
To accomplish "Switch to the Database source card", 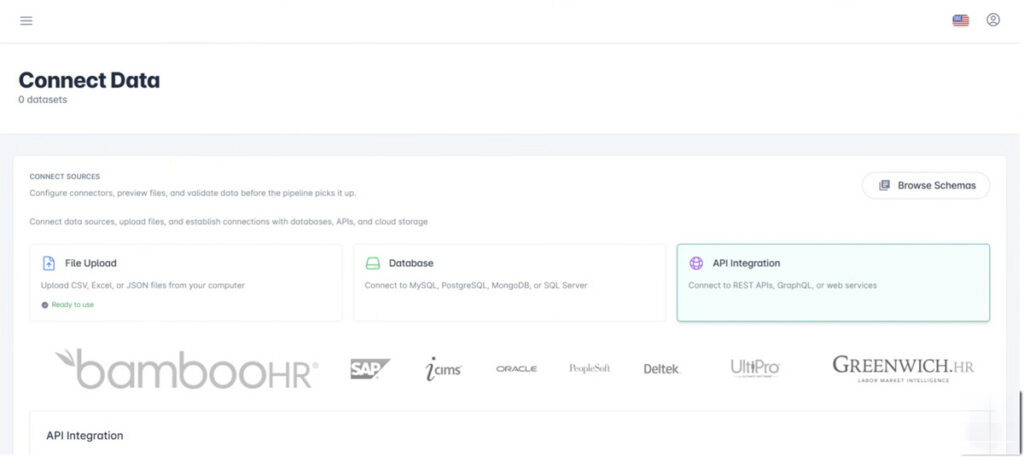I will [x=509, y=283].
